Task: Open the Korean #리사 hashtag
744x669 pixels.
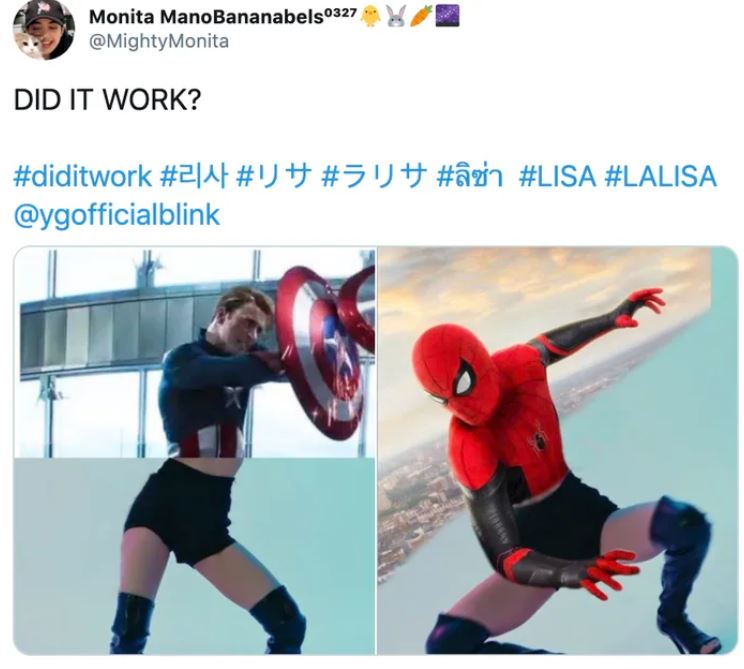Action: coord(194,176)
